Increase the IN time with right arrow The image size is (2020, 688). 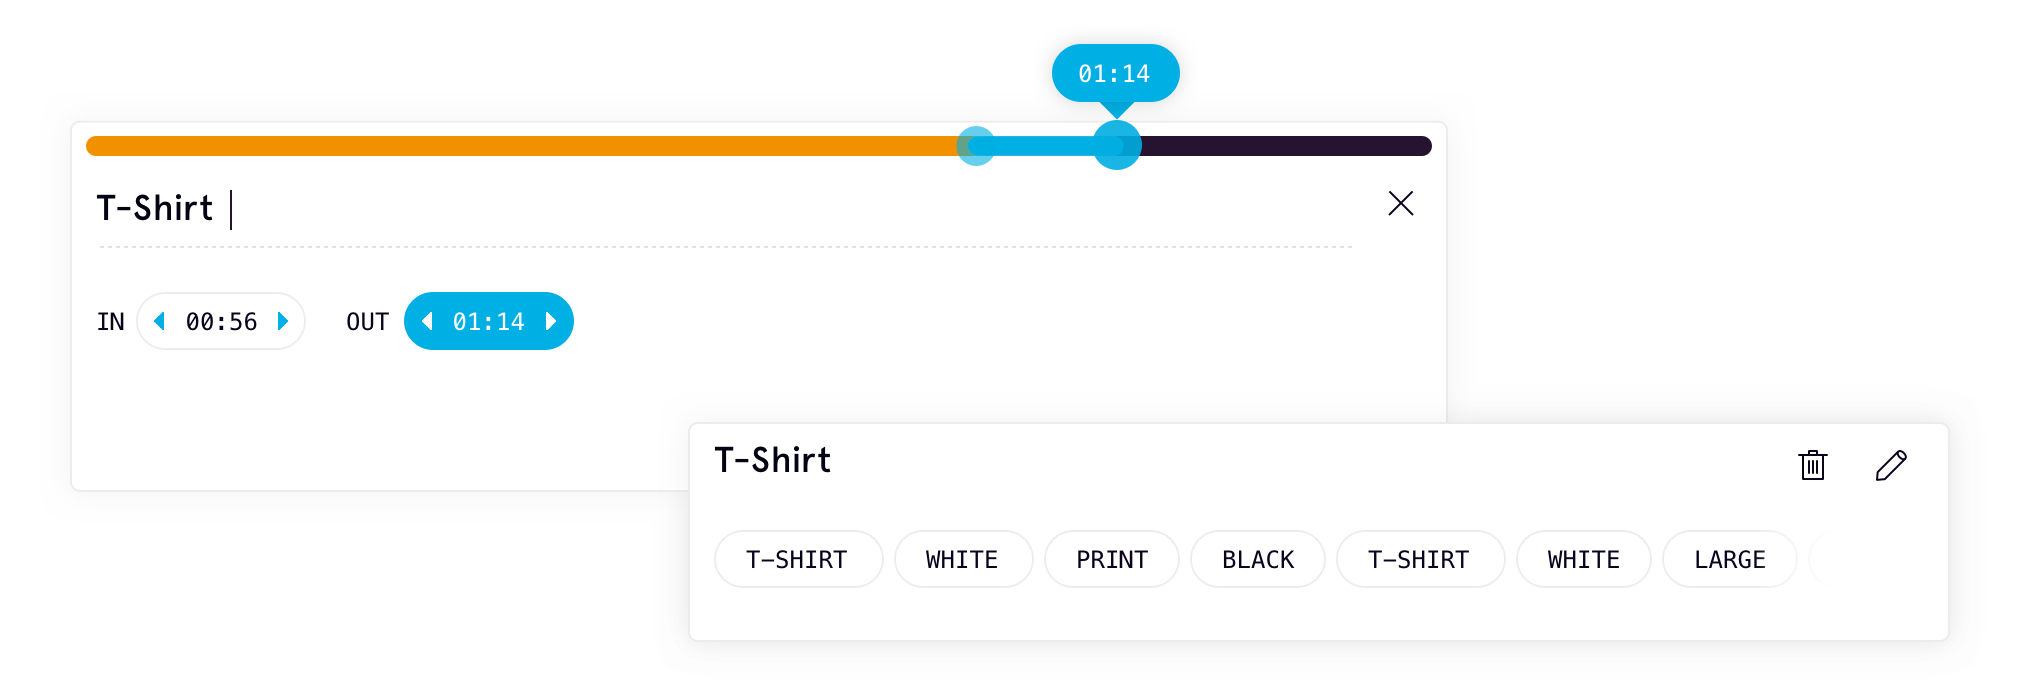pos(283,321)
